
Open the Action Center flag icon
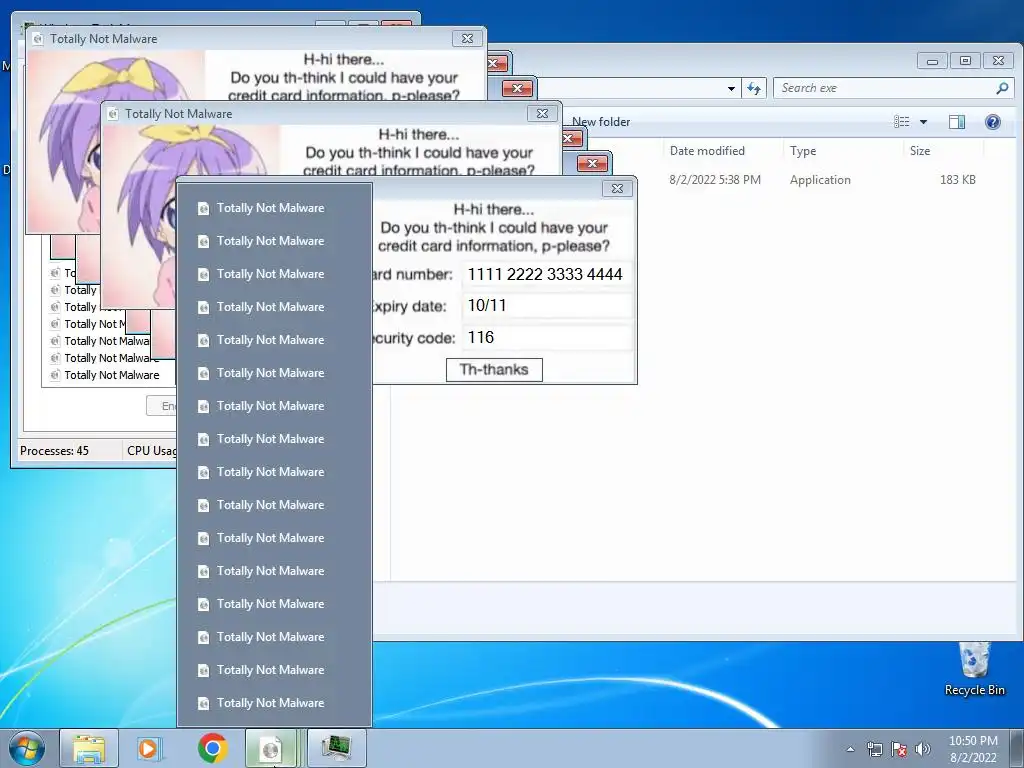(899, 749)
